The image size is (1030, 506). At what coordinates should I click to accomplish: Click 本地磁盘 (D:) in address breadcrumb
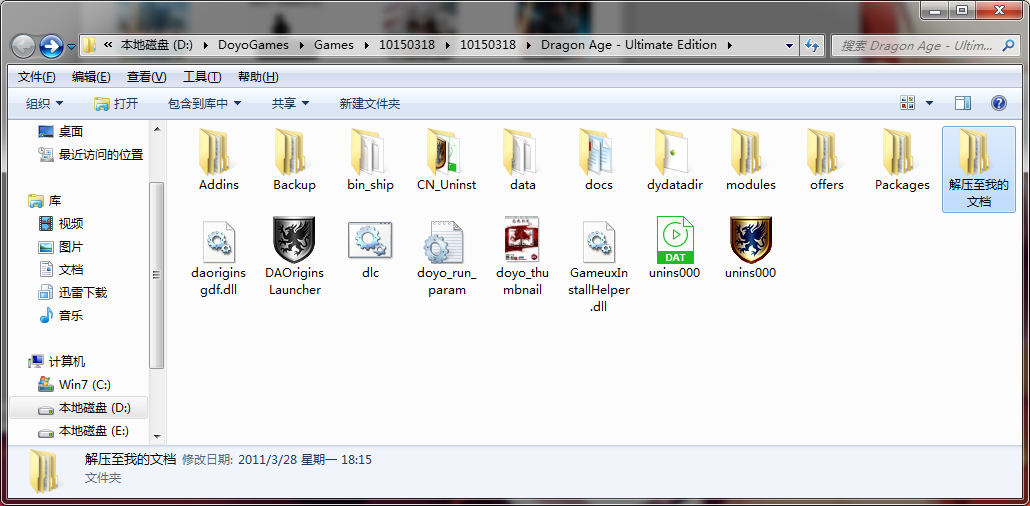(156, 45)
